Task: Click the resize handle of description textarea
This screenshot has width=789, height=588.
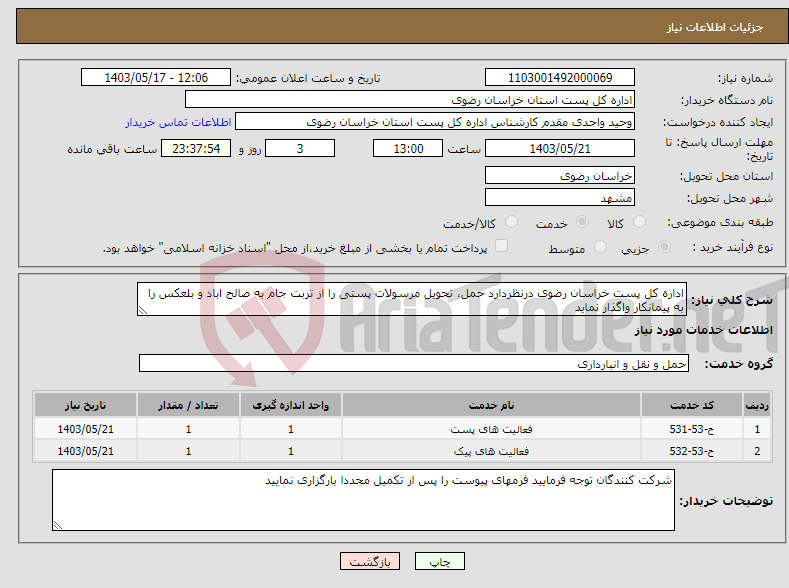Action: tap(143, 311)
